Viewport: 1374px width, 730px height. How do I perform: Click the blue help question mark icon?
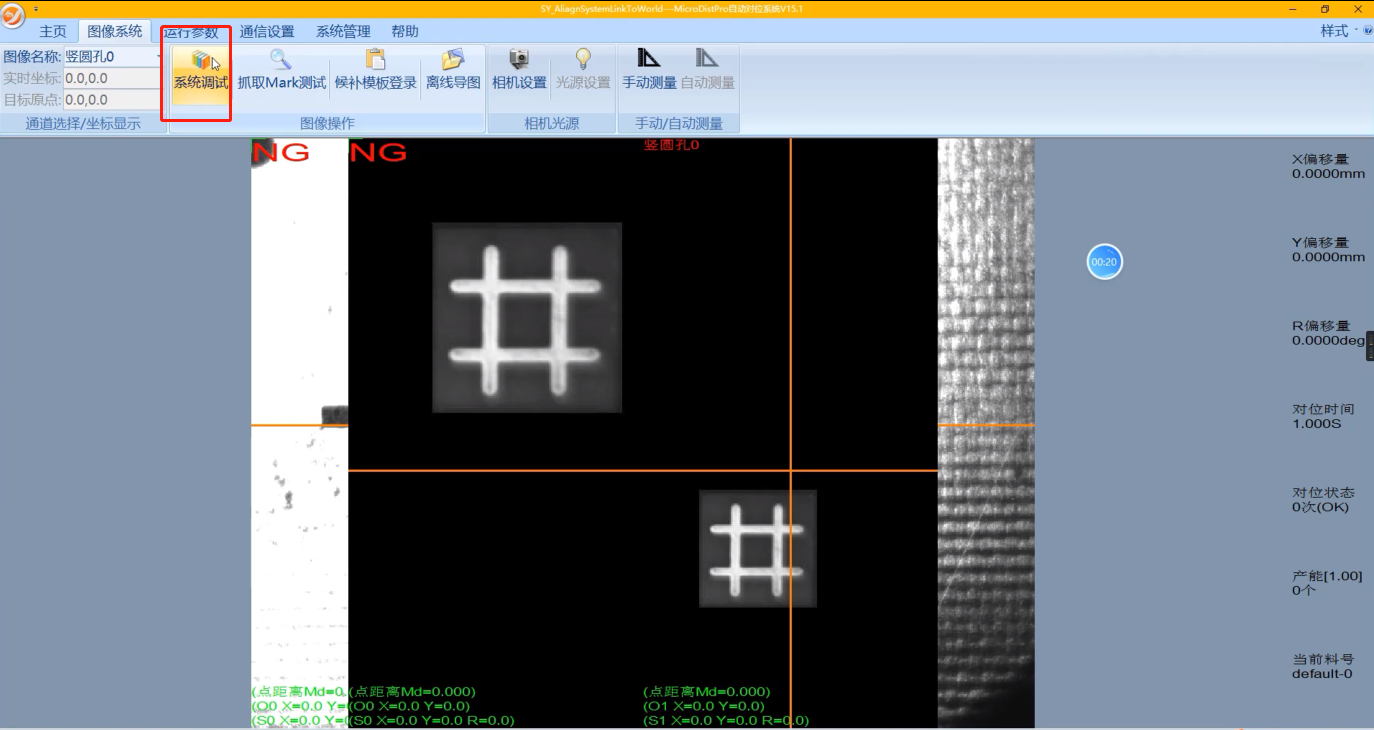click(x=1367, y=31)
